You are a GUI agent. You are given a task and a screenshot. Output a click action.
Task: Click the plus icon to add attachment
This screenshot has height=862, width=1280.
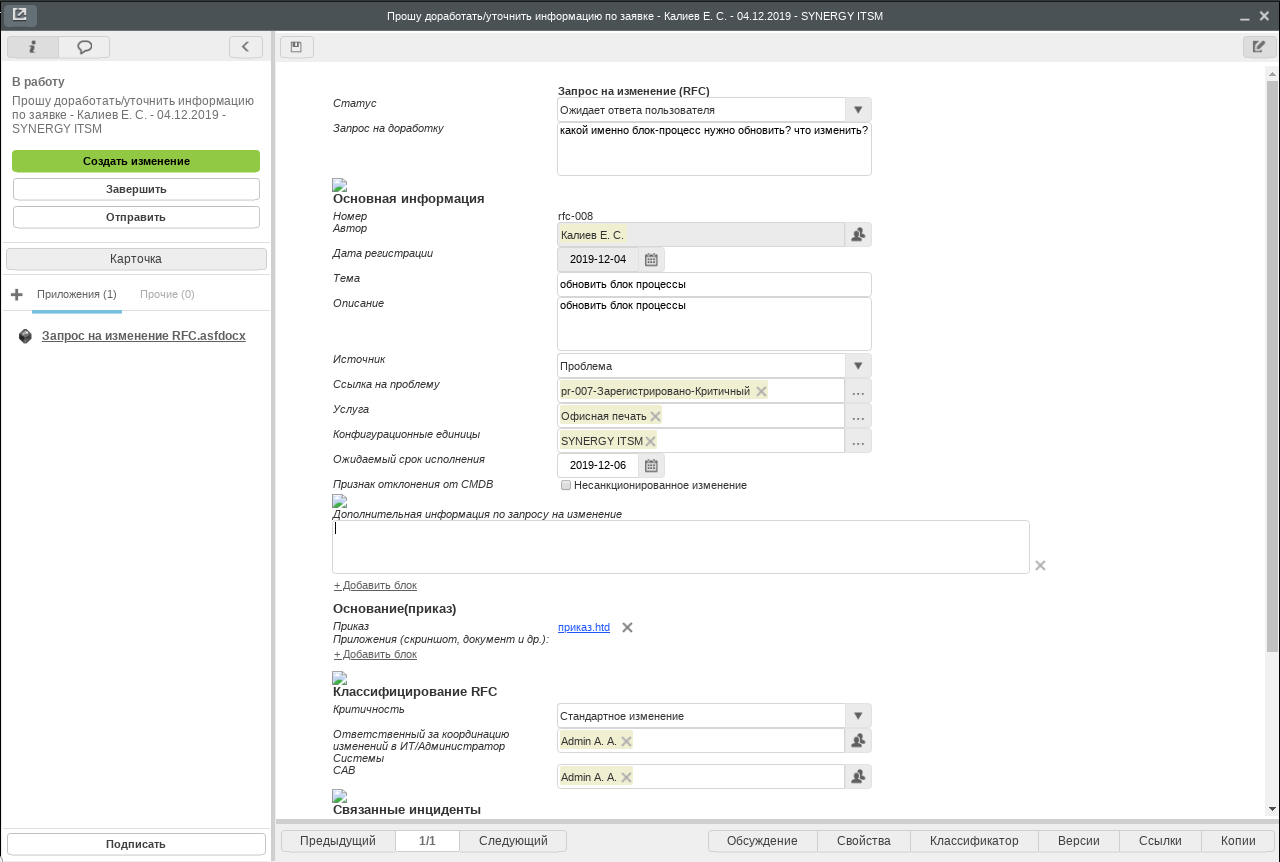[17, 295]
